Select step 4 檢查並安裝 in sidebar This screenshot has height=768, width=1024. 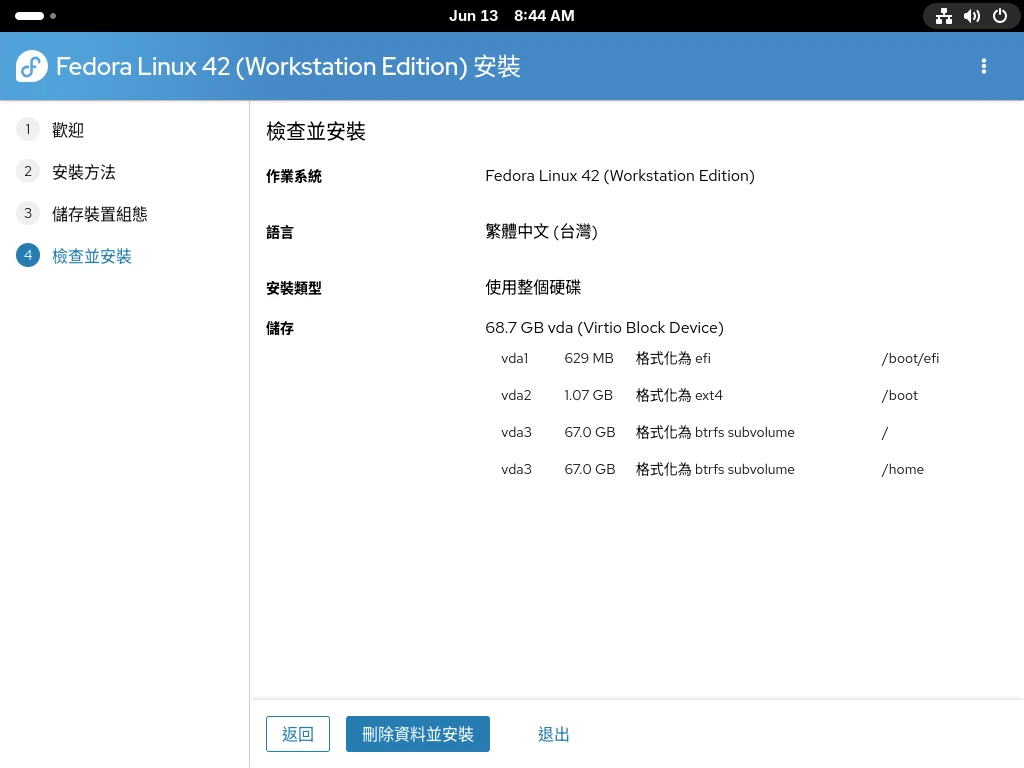(92, 256)
